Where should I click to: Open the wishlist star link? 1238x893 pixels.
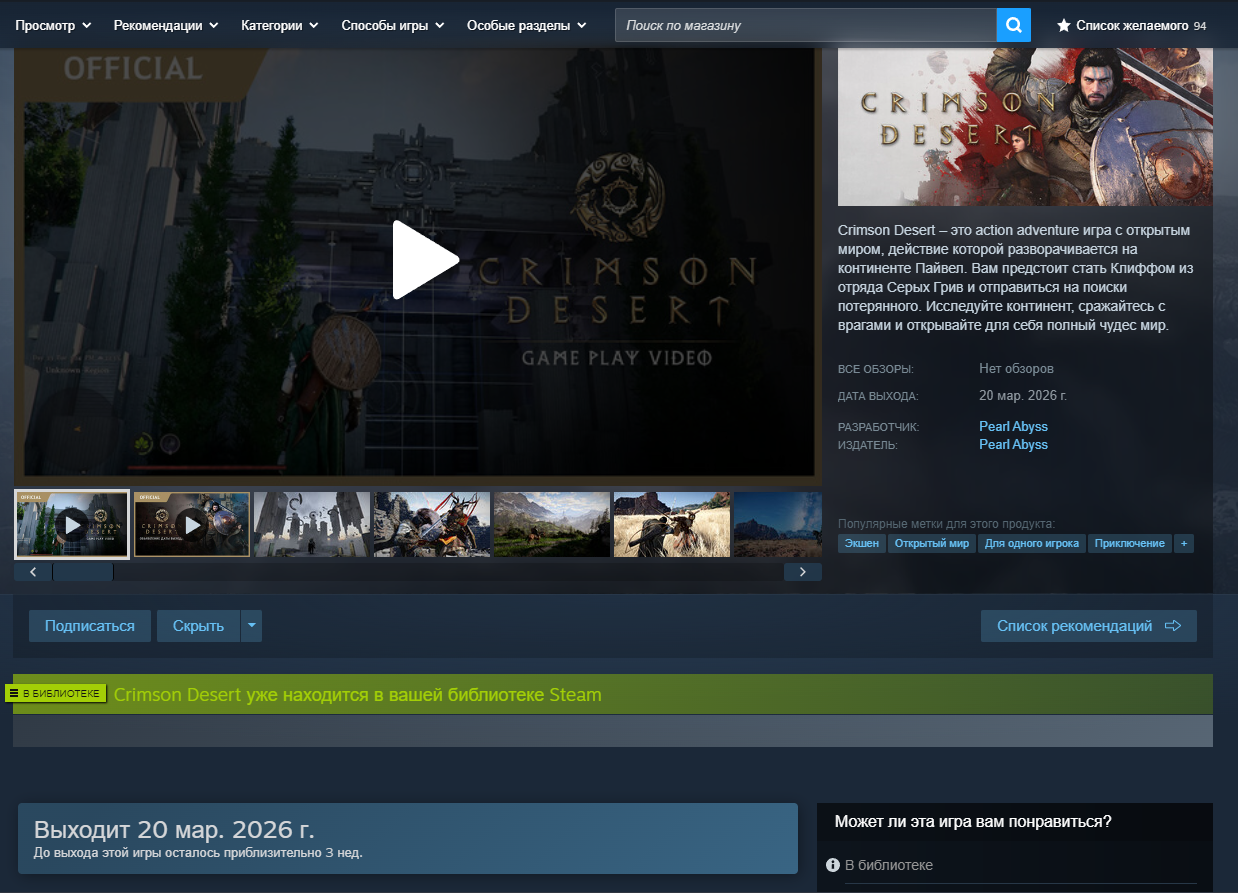coord(1131,25)
